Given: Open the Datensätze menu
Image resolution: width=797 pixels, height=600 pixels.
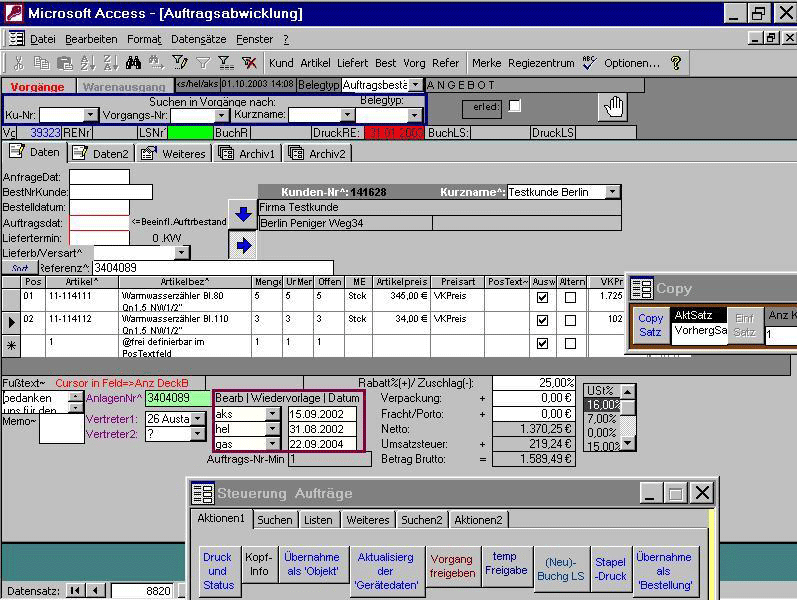Looking at the screenshot, I should pyautogui.click(x=197, y=39).
